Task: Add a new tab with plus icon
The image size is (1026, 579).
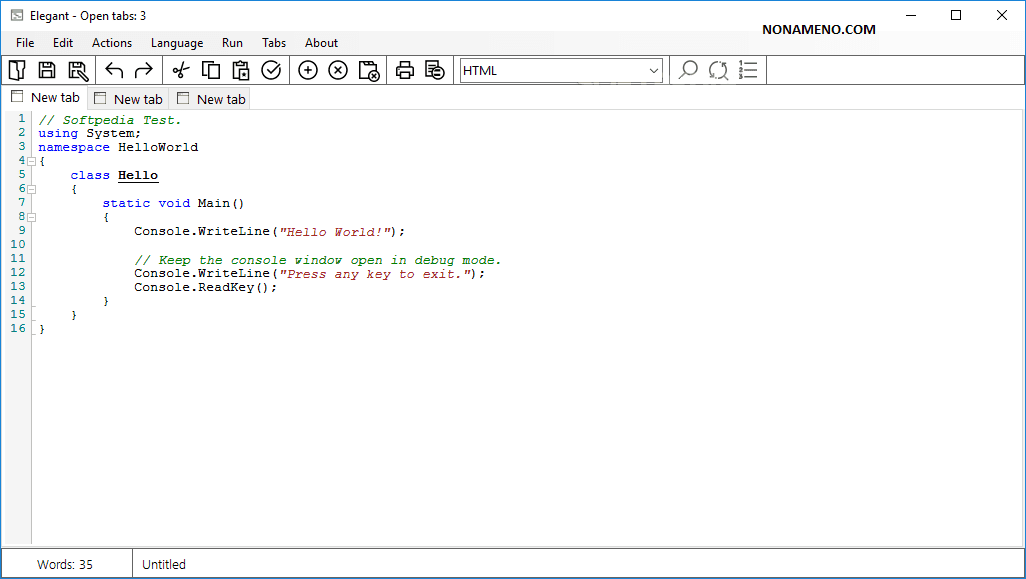Action: coord(308,70)
